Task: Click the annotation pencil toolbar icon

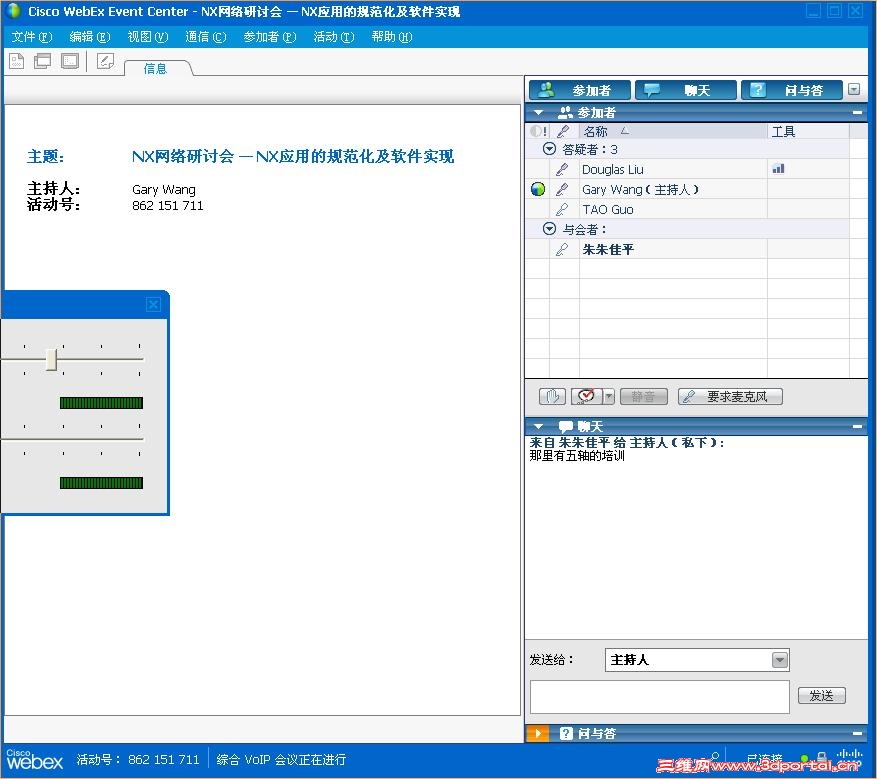Action: pos(105,61)
